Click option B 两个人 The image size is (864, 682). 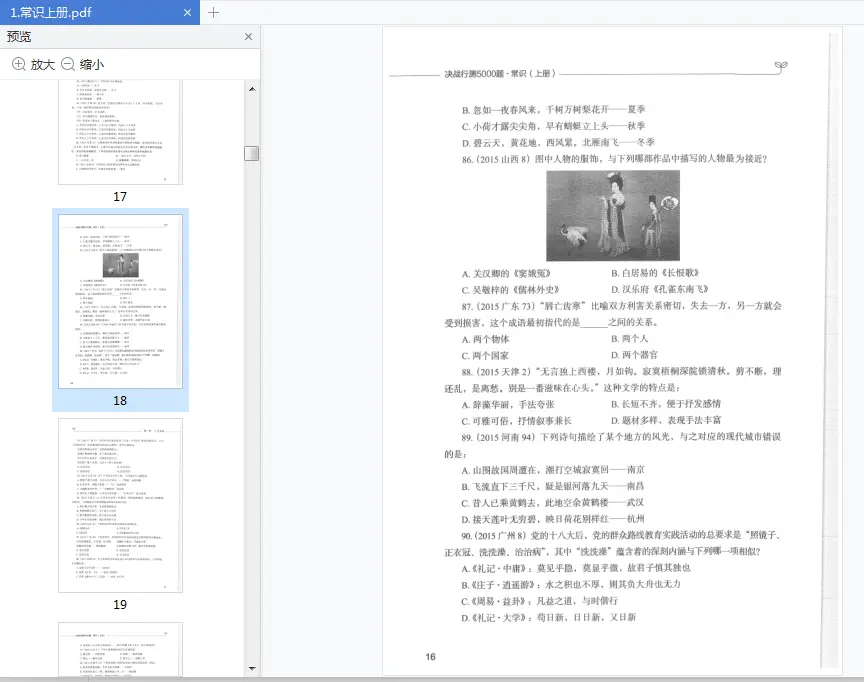[629, 338]
